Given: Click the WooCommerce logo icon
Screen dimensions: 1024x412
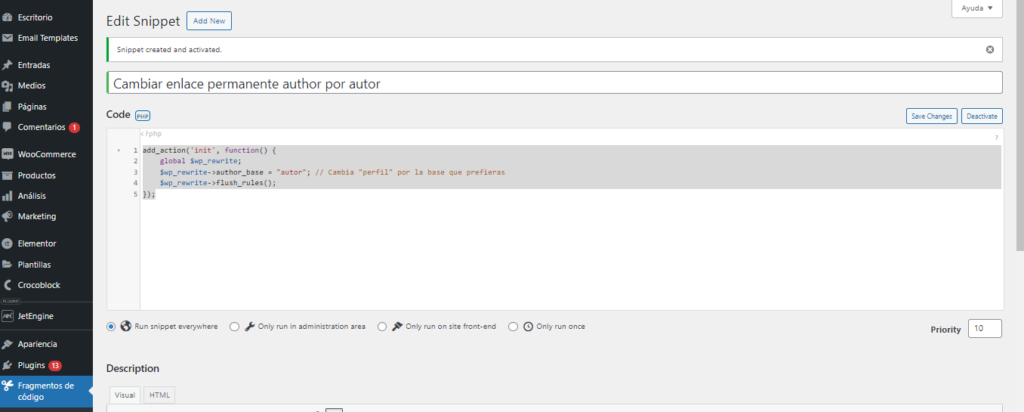Looking at the screenshot, I should click(7, 155).
